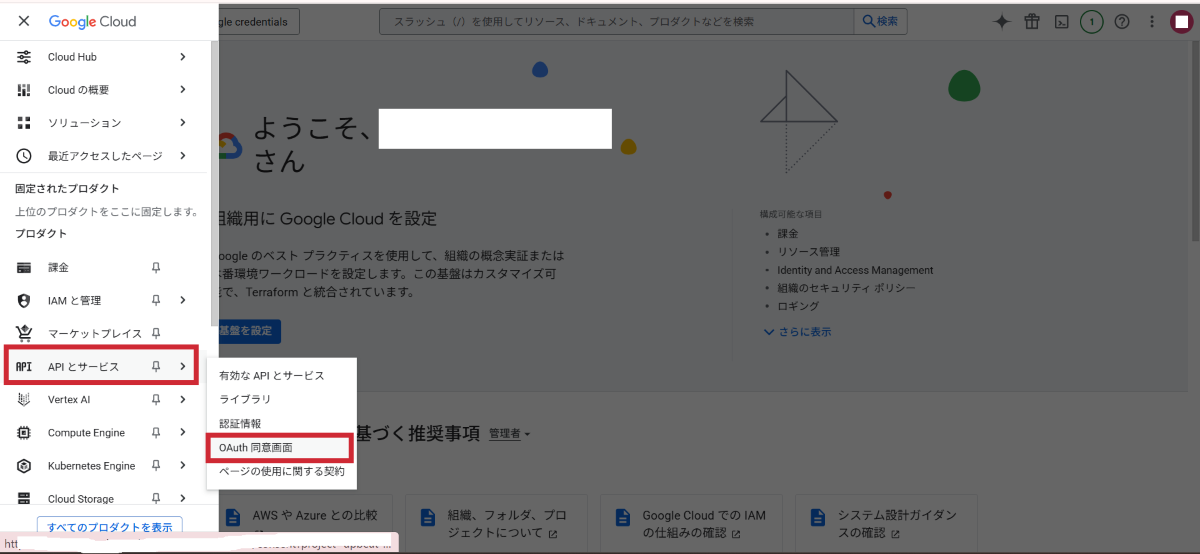Click the Gemini sparkle icon in header
1200x554 pixels.
click(1002, 21)
